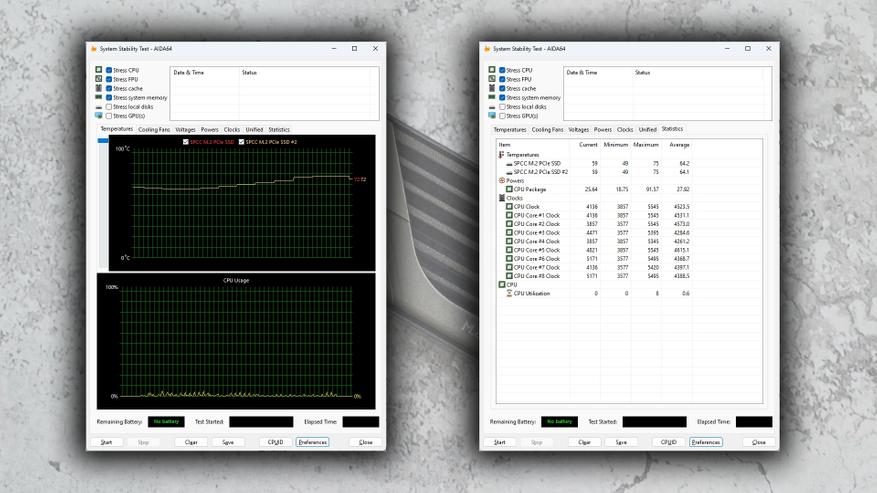Open the Unified tab in right window
Image resolution: width=877 pixels, height=493 pixels.
(x=647, y=129)
